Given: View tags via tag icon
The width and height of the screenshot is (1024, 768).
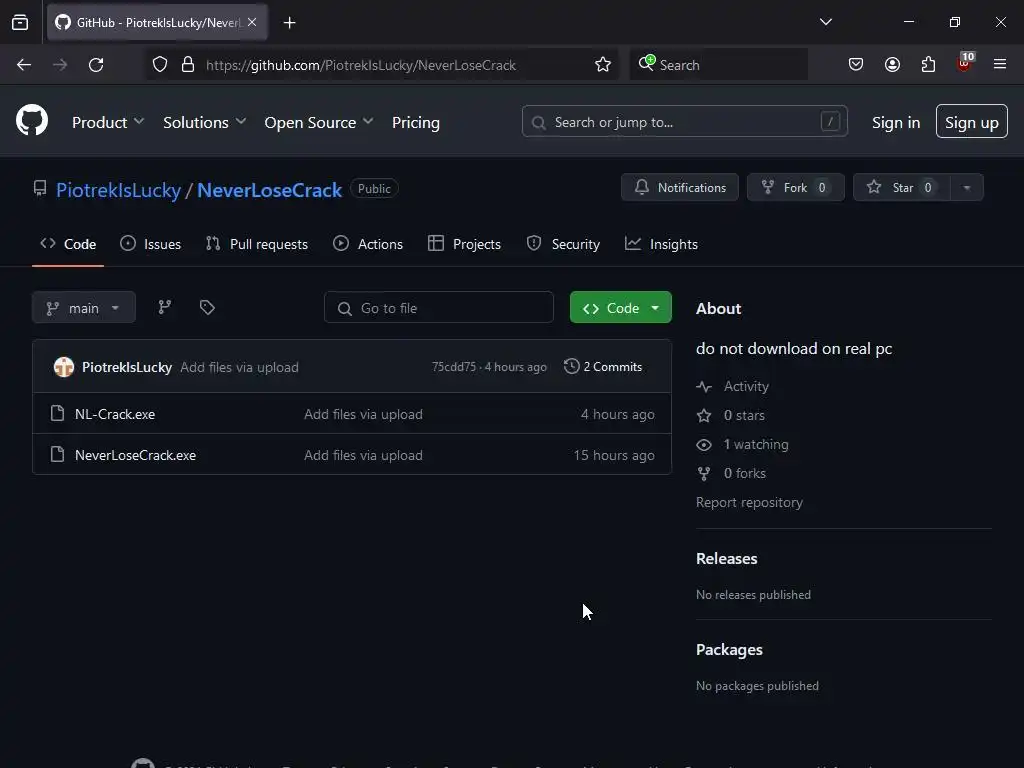Looking at the screenshot, I should coord(207,307).
